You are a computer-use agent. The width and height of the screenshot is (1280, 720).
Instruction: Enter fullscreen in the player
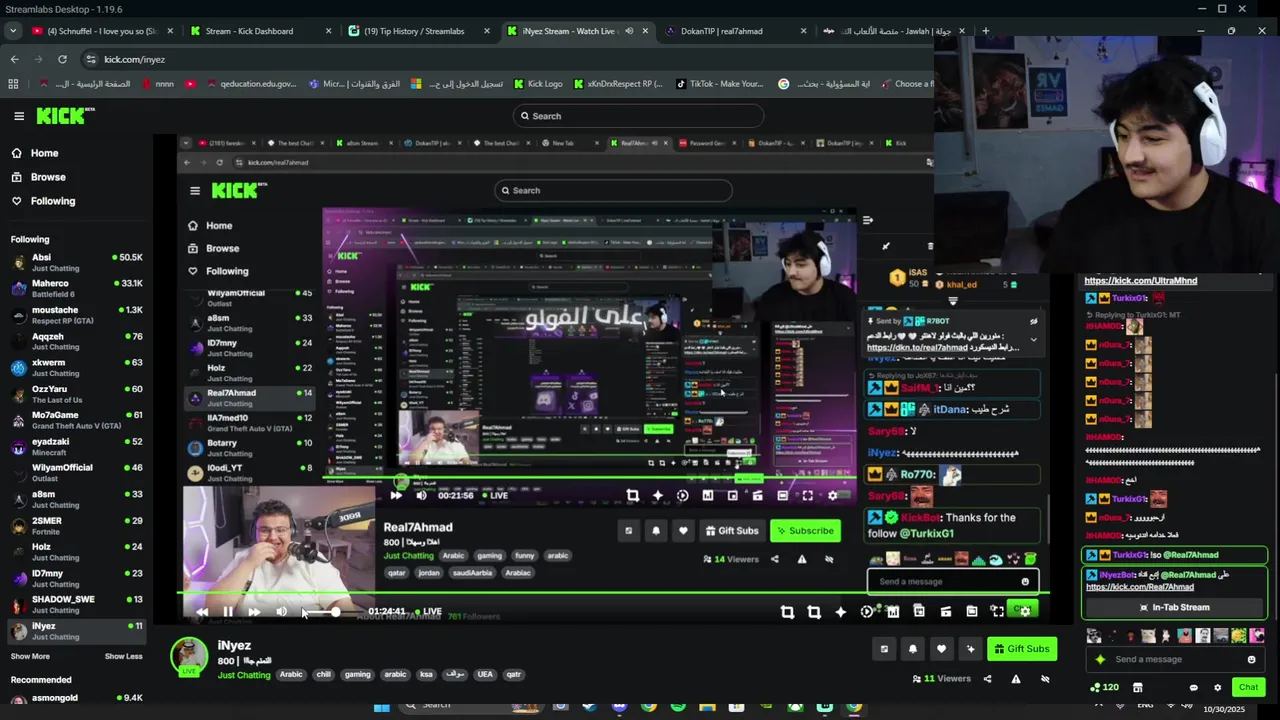click(997, 611)
